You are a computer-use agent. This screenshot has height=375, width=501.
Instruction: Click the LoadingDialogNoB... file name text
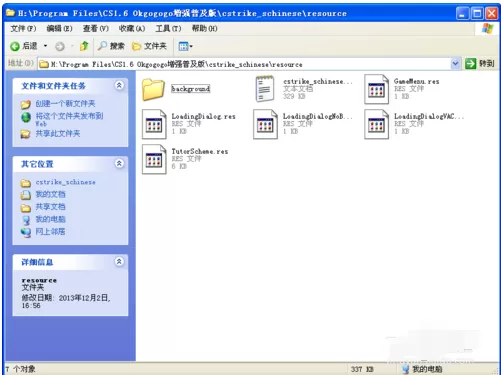[x=317, y=116]
